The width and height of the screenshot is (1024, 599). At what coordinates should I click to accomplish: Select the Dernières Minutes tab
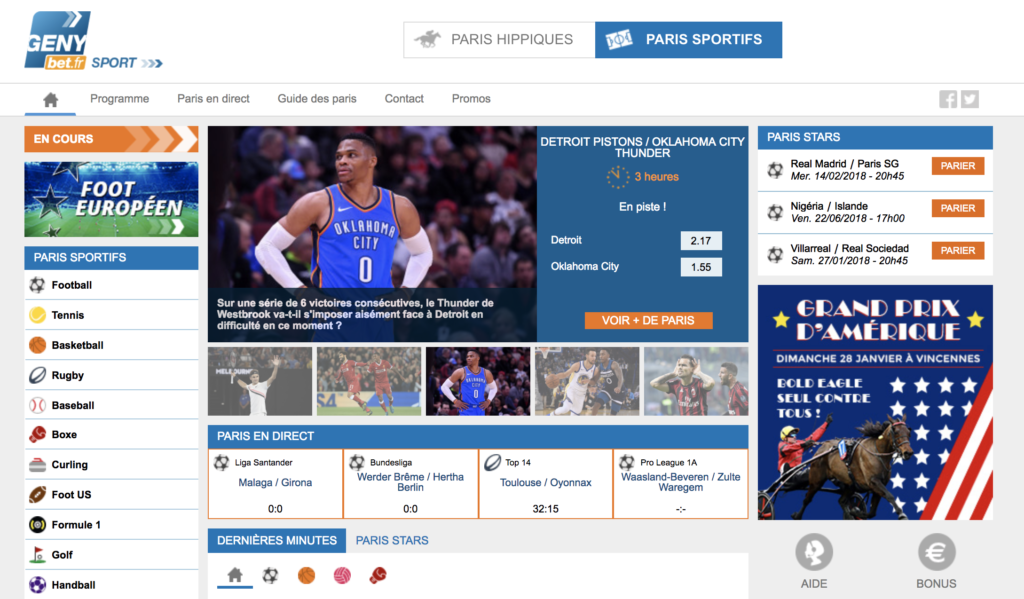click(x=277, y=540)
